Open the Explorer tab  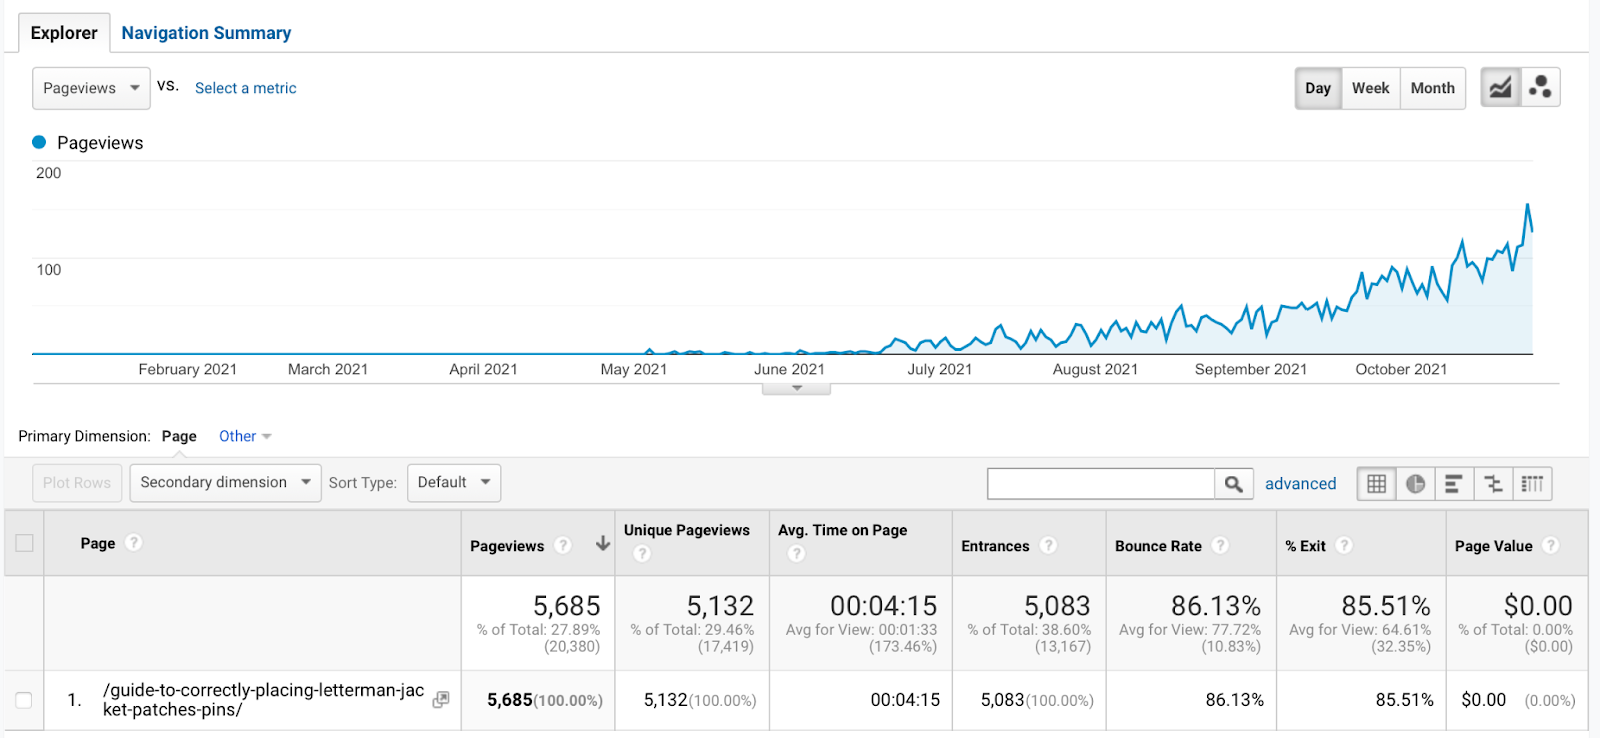(x=64, y=33)
